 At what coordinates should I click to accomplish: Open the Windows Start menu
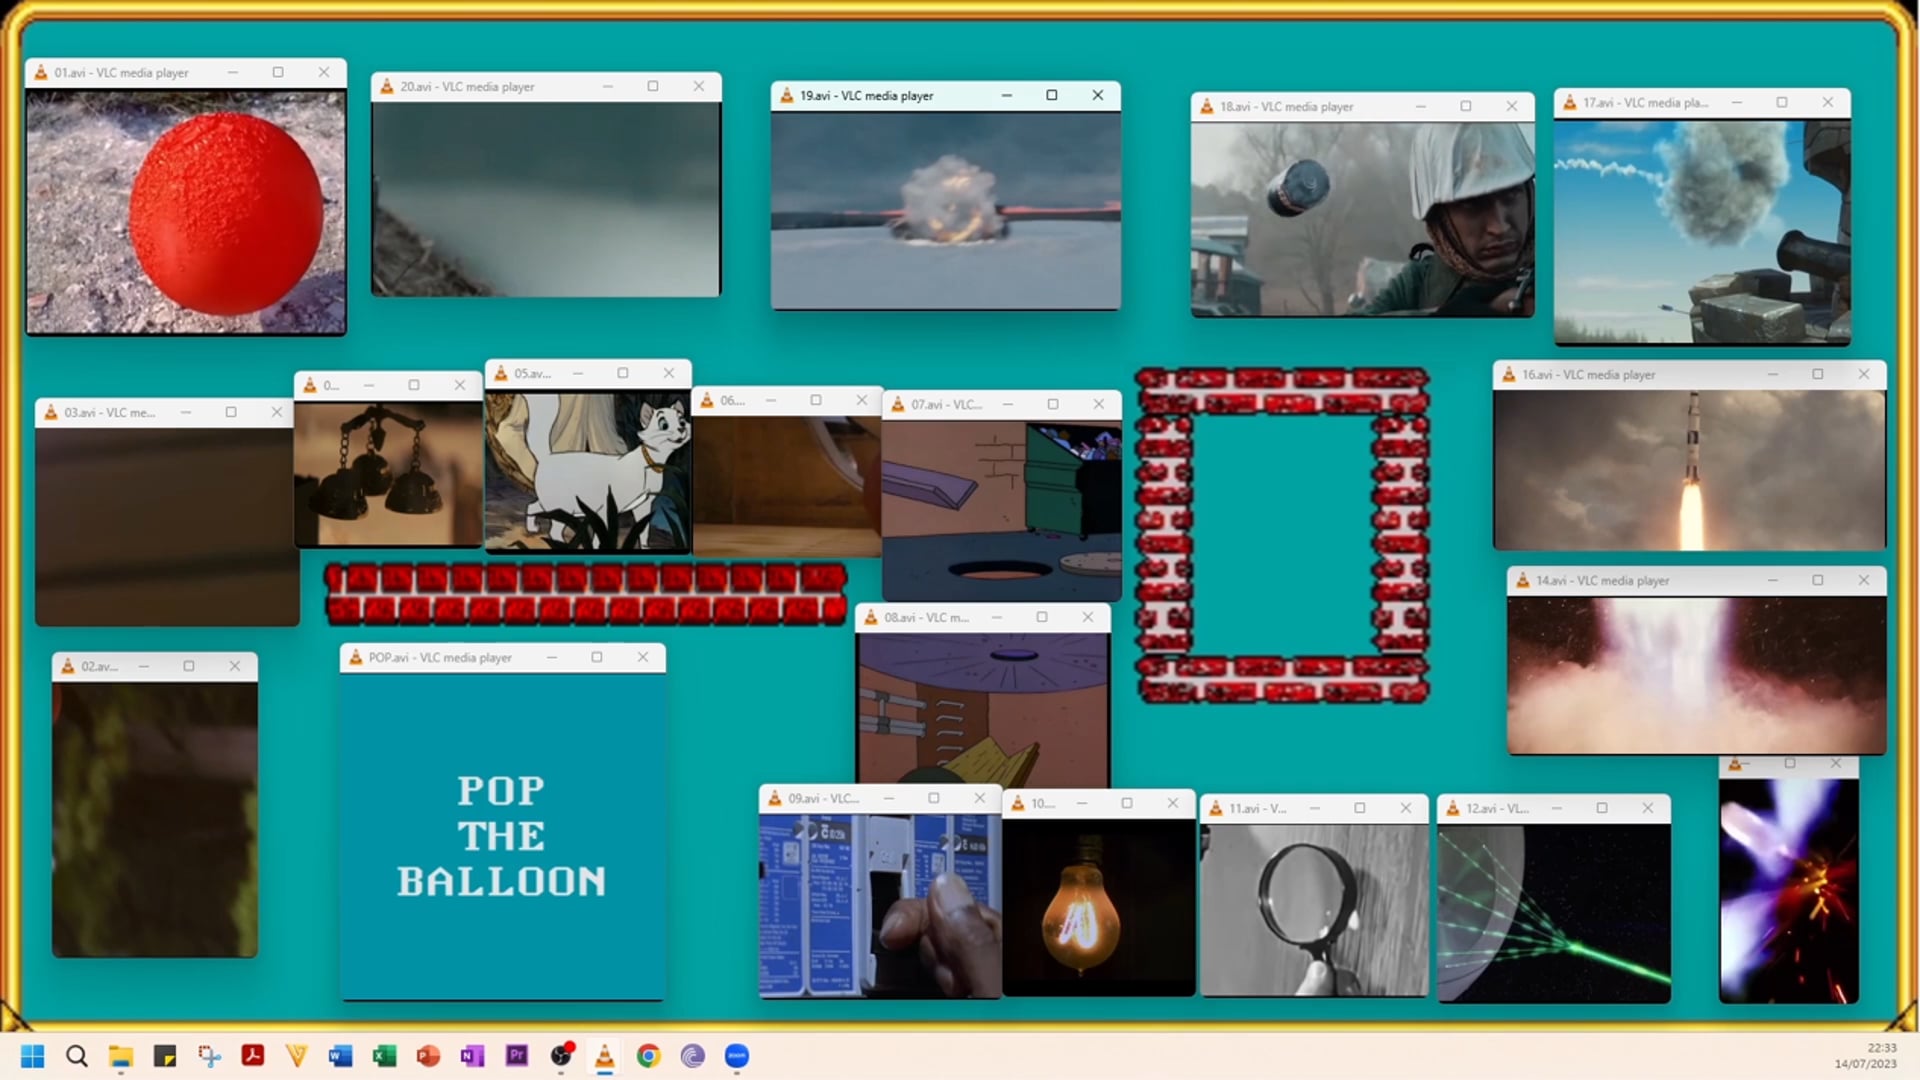[33, 1056]
